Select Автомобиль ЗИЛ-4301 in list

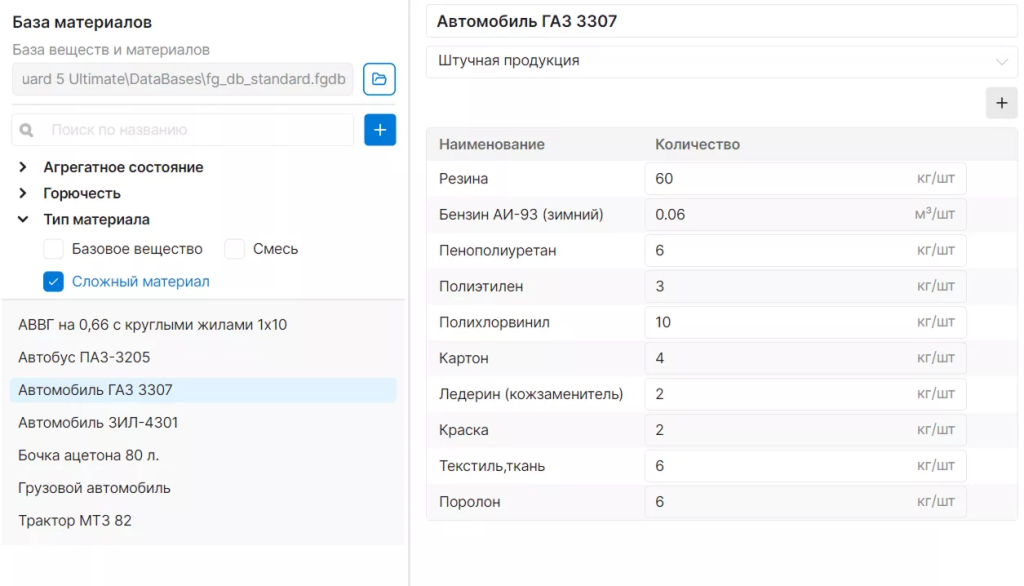point(203,423)
